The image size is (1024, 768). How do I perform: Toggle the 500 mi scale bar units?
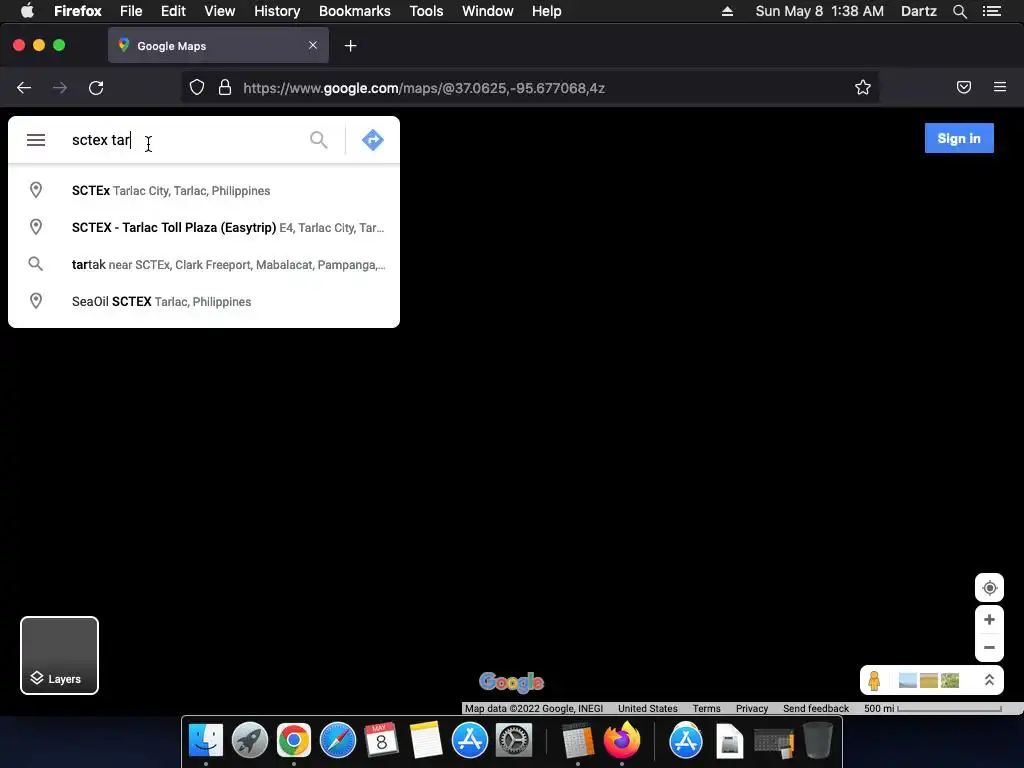tap(933, 709)
